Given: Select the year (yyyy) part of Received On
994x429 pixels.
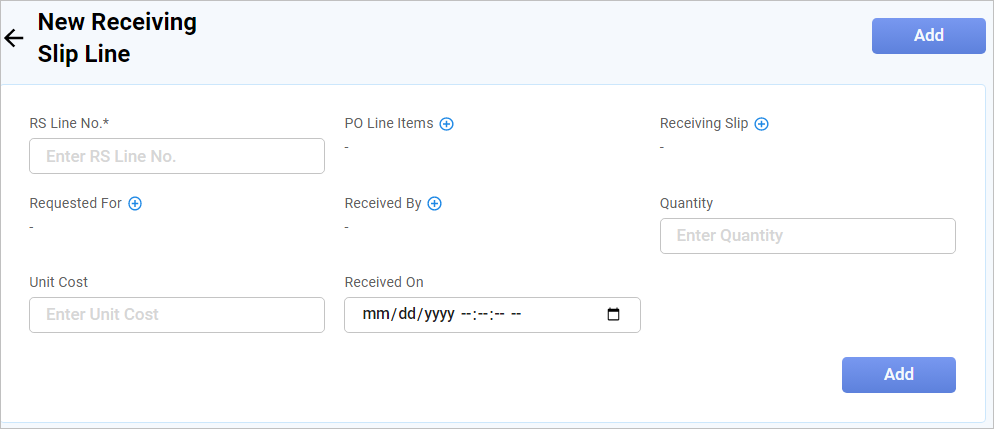Looking at the screenshot, I should click(x=439, y=314).
